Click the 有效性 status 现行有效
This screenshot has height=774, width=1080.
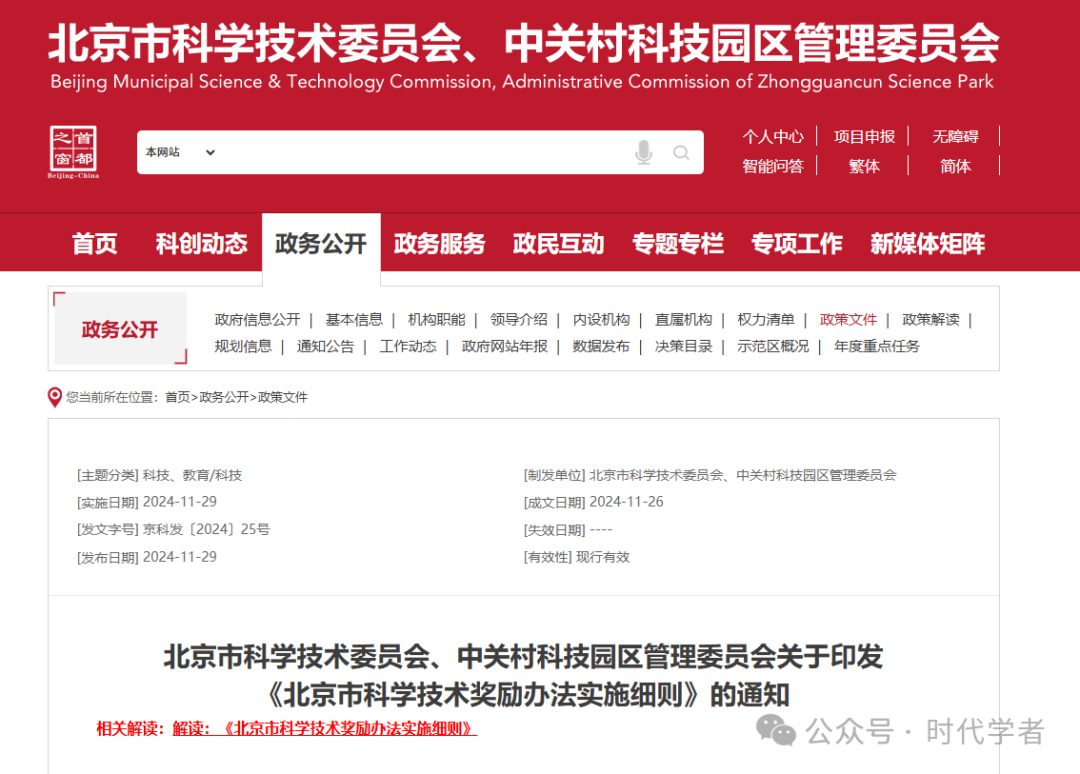603,557
